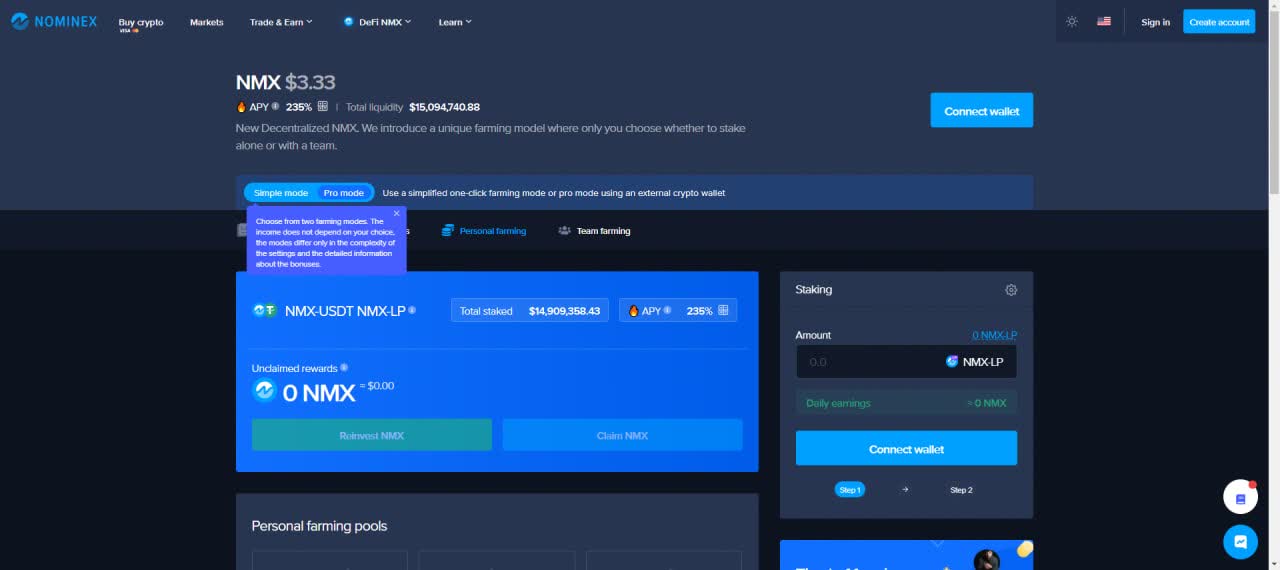Viewport: 1280px width, 570px height.
Task: Expand the Learn menu
Action: pos(455,22)
